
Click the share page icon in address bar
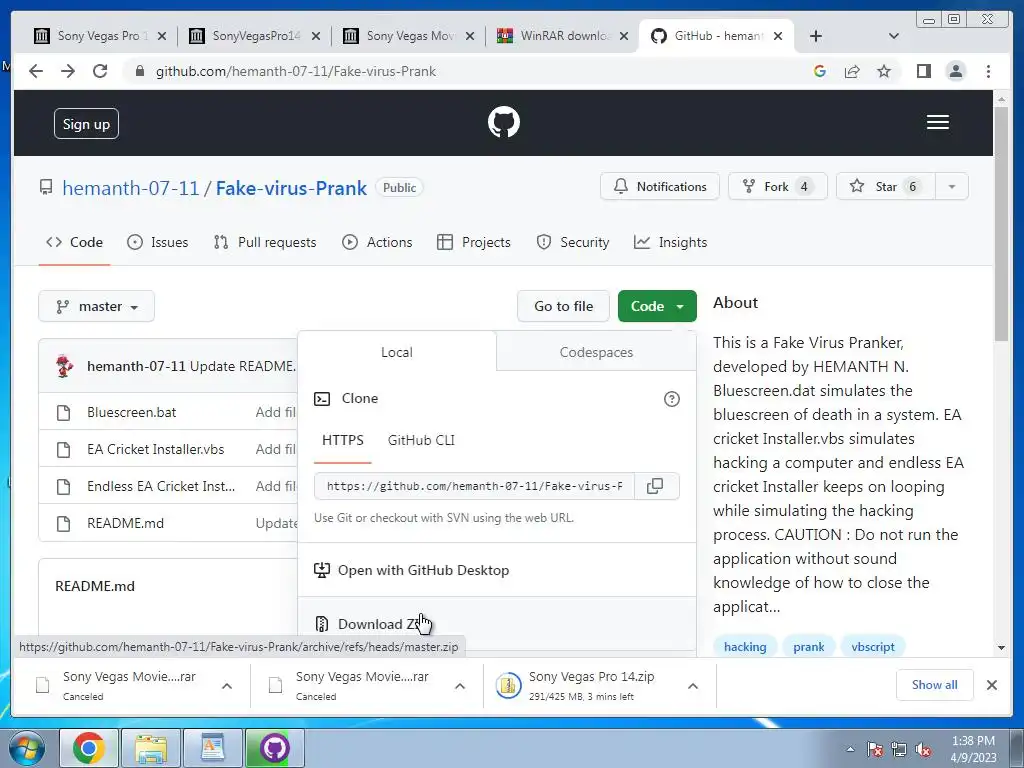[852, 71]
